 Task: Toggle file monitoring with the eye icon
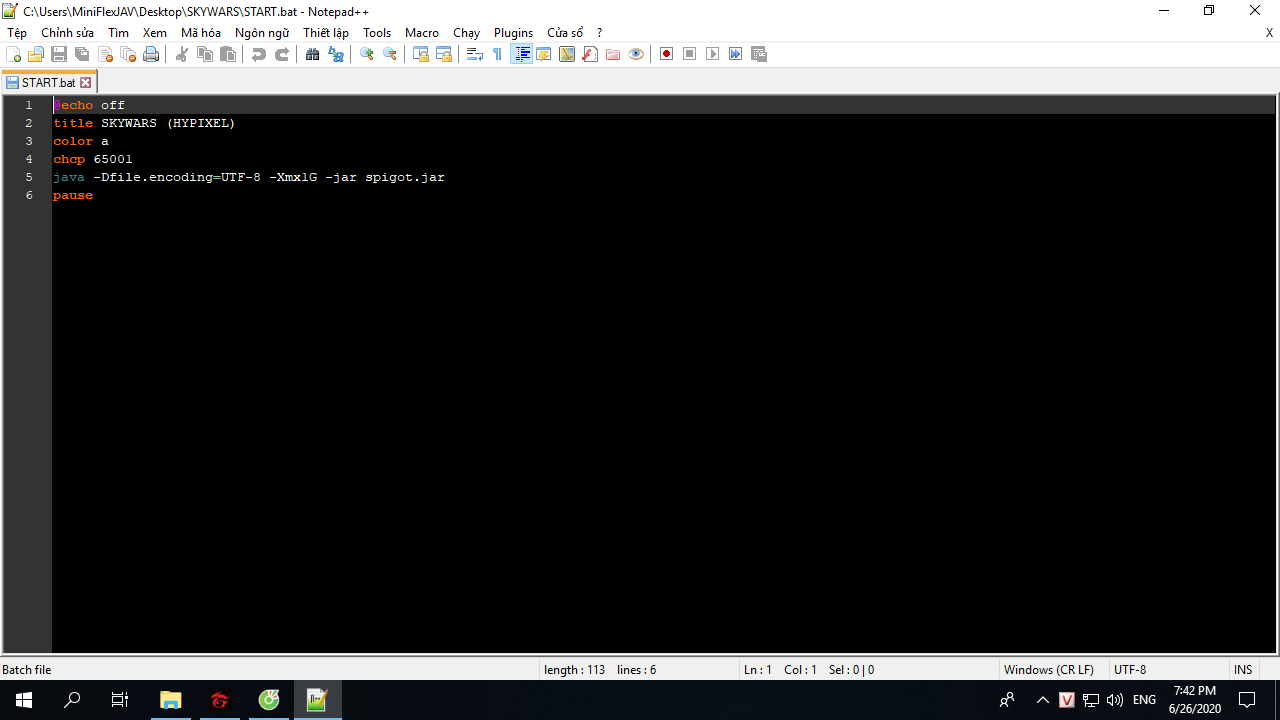636,54
